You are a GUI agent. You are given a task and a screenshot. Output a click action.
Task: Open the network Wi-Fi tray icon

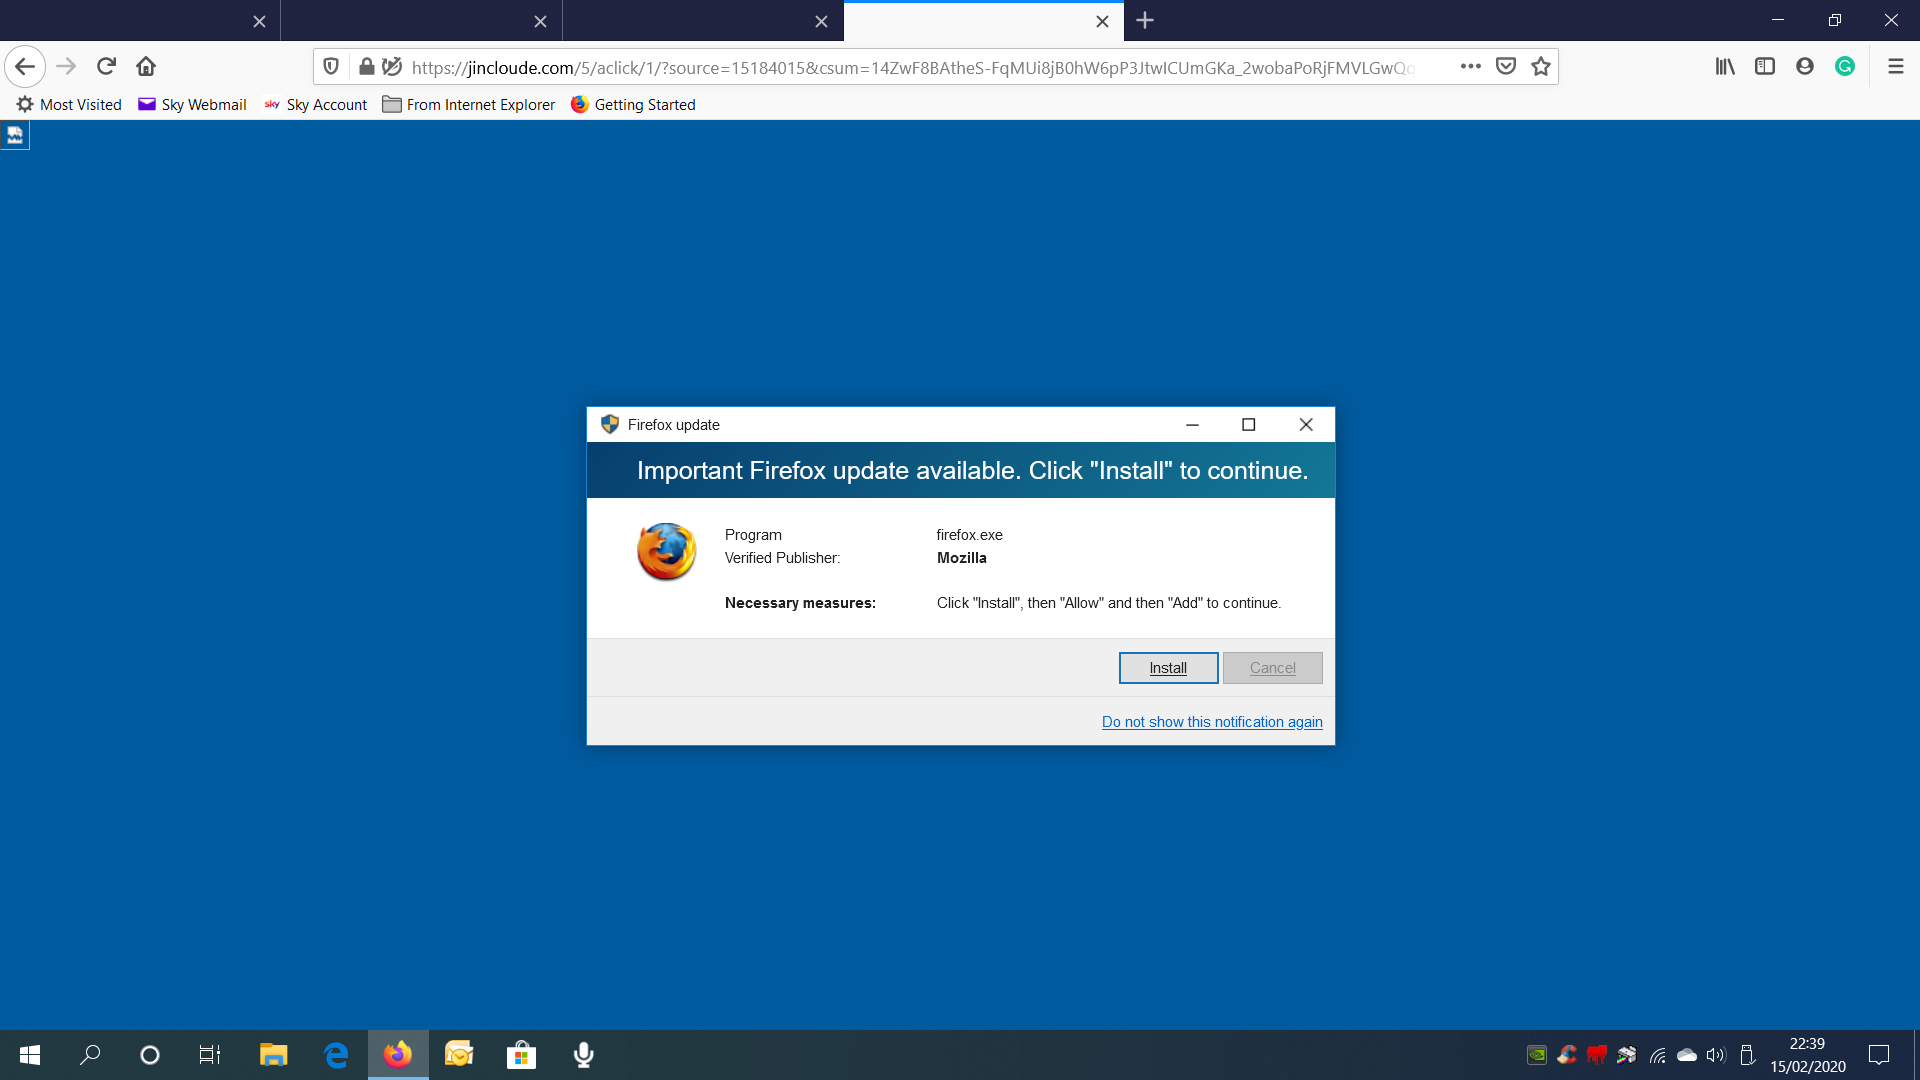point(1657,1055)
